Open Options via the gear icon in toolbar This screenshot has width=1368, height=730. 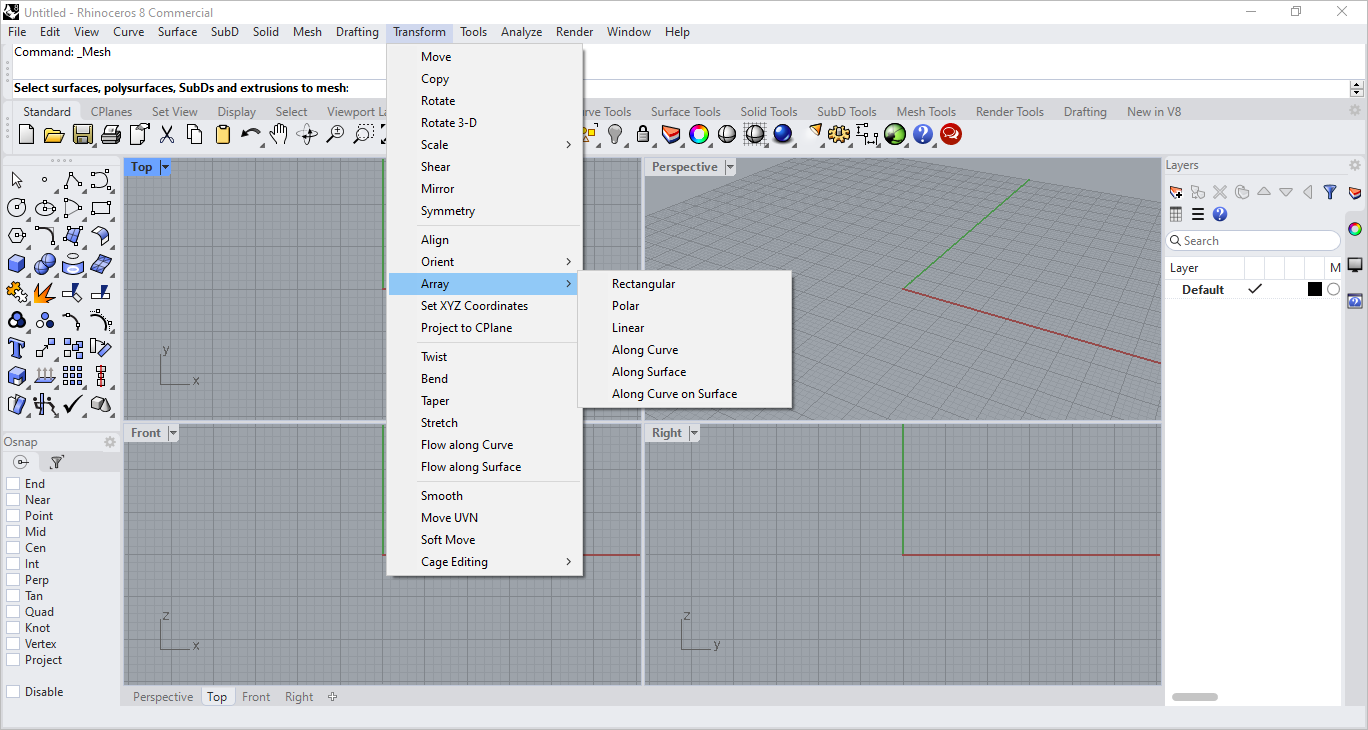click(838, 134)
